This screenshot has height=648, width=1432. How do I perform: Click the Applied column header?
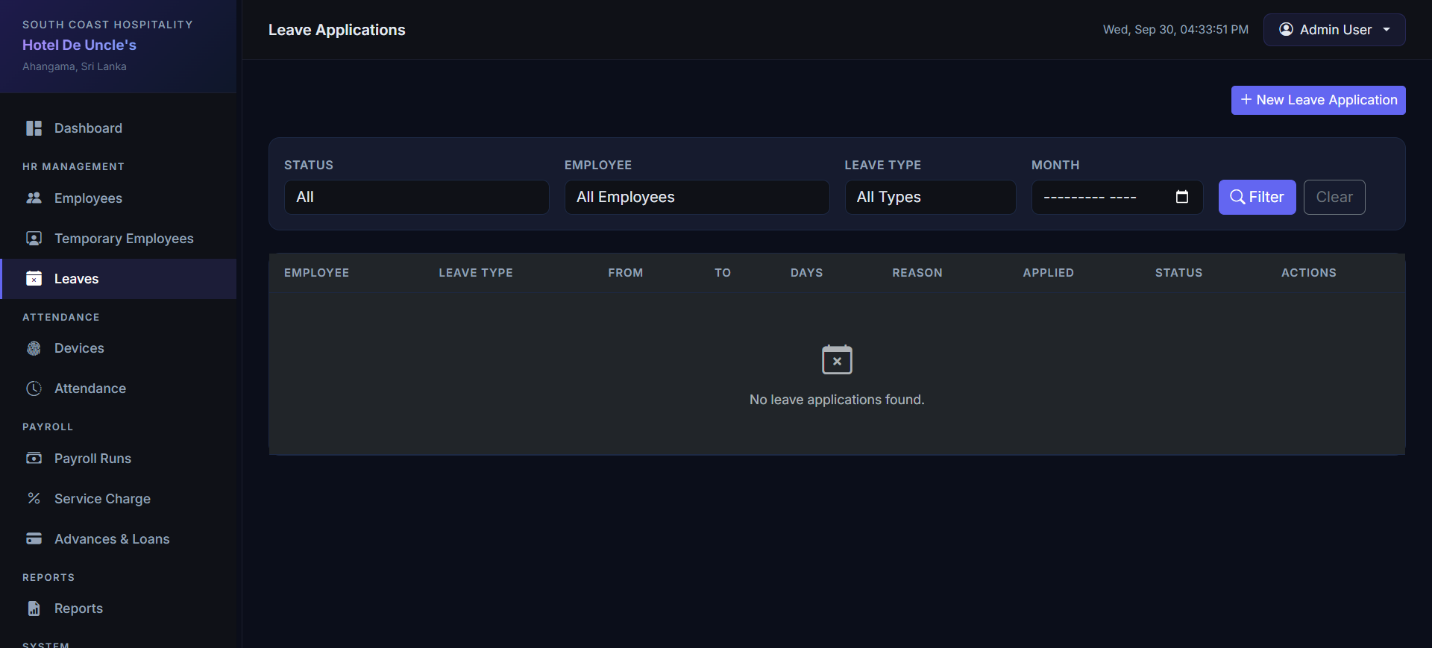point(1048,272)
